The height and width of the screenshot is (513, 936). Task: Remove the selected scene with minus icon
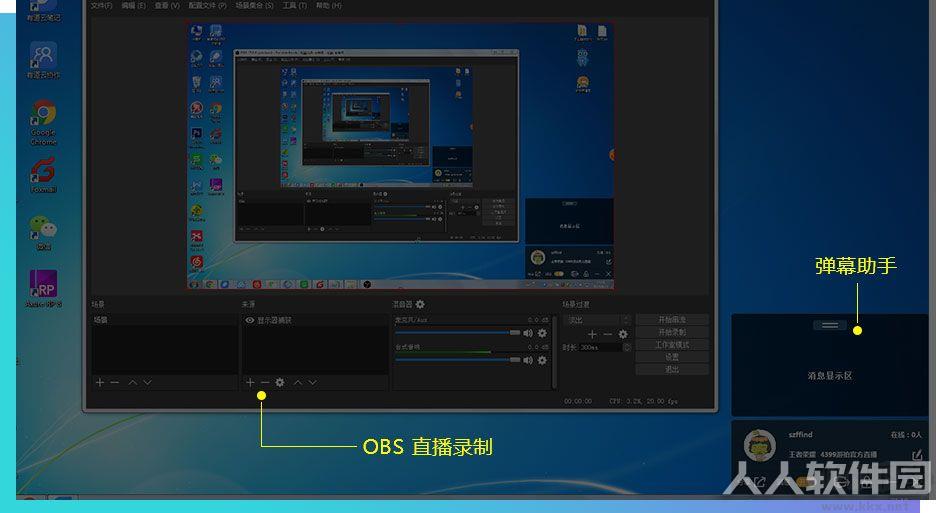pyautogui.click(x=115, y=382)
